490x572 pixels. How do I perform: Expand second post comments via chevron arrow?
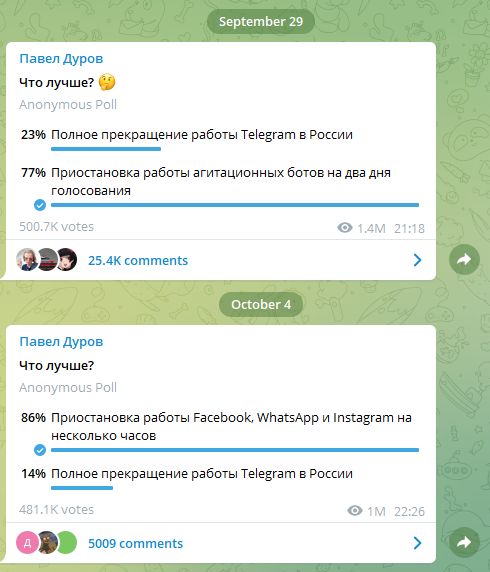[417, 543]
